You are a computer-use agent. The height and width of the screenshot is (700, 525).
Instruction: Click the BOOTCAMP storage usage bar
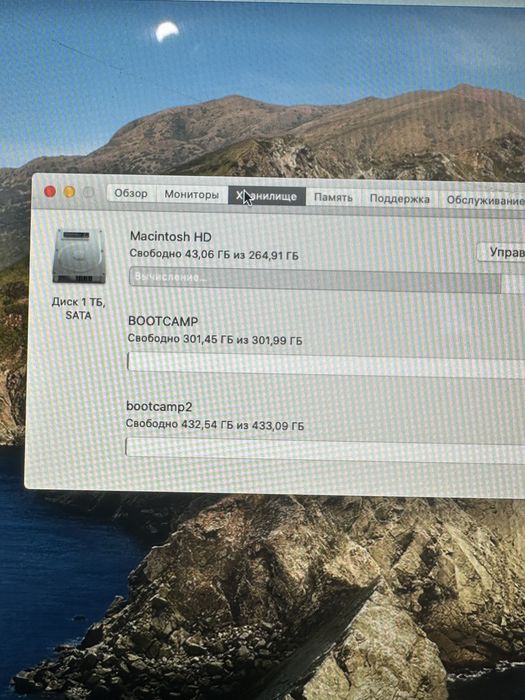point(326,363)
